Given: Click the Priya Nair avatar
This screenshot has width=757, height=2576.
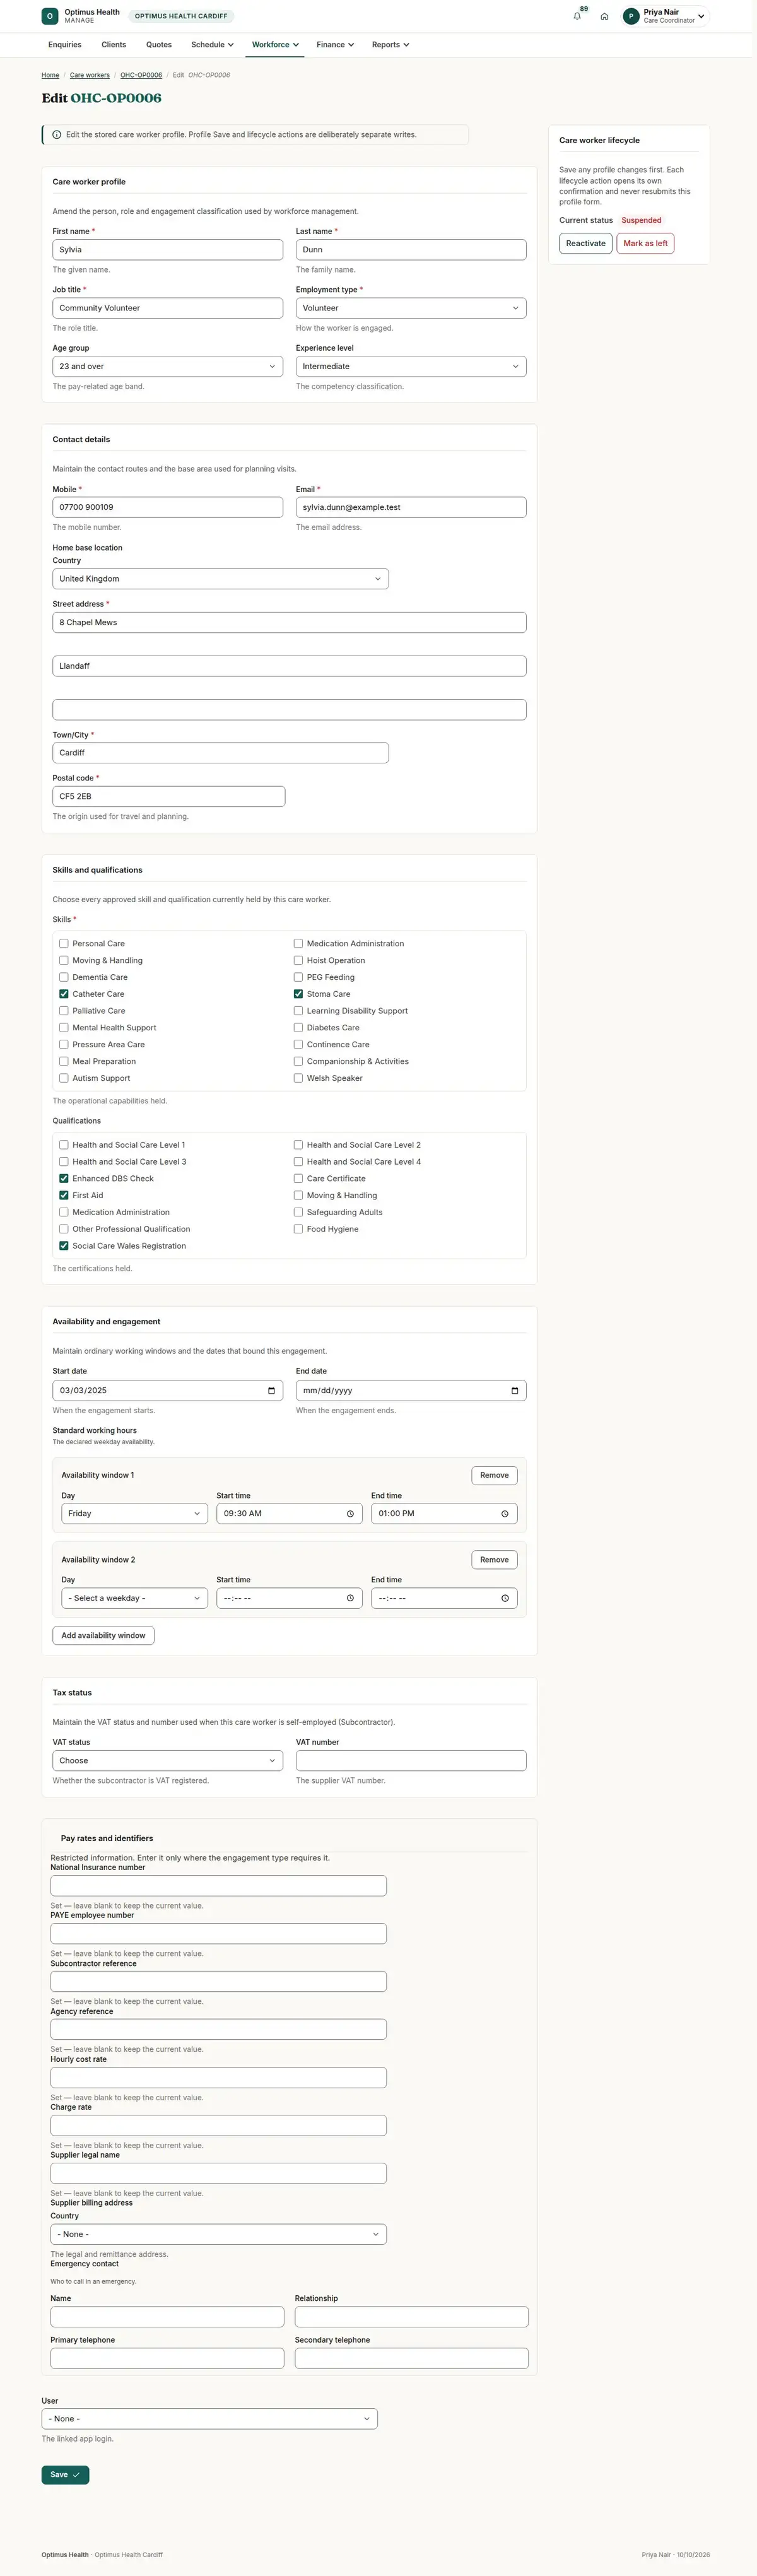Looking at the screenshot, I should [631, 16].
